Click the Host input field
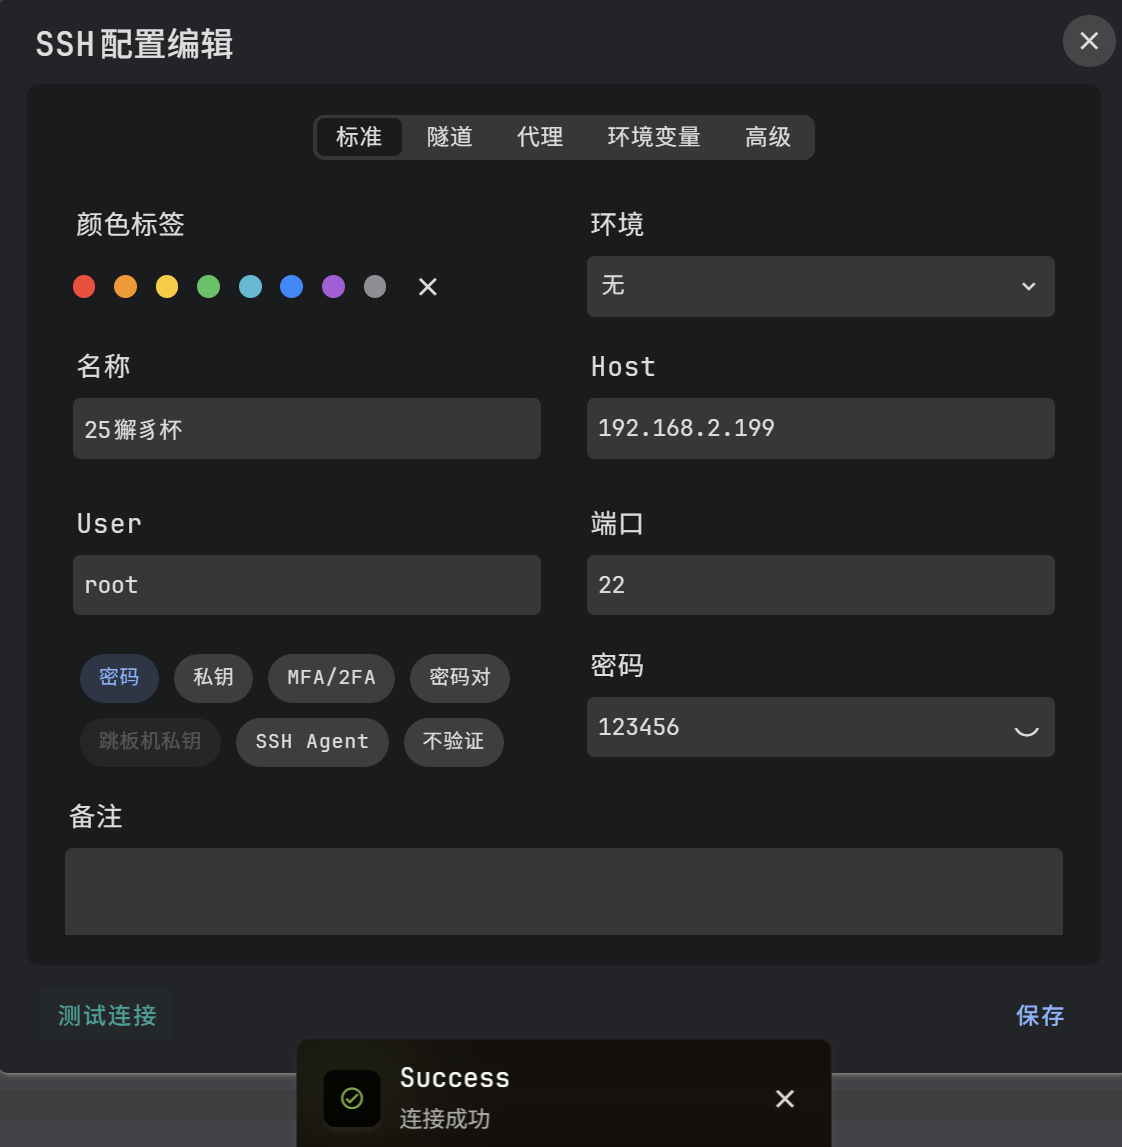This screenshot has width=1122, height=1147. point(820,429)
